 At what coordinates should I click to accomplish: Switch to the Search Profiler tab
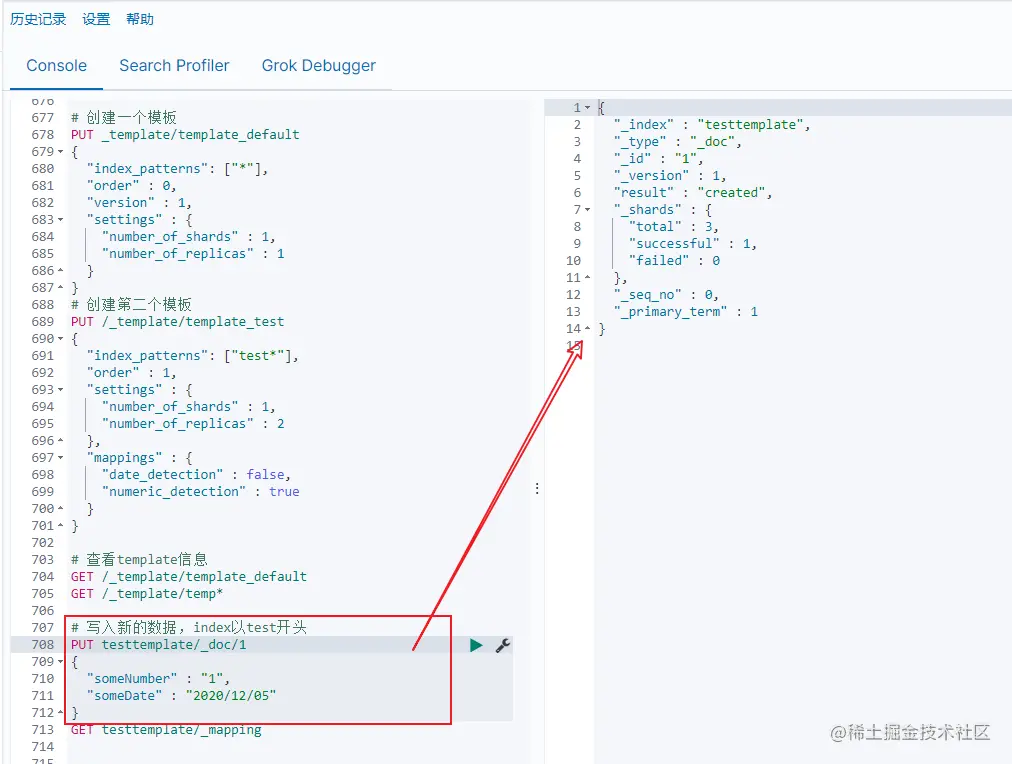coord(174,66)
